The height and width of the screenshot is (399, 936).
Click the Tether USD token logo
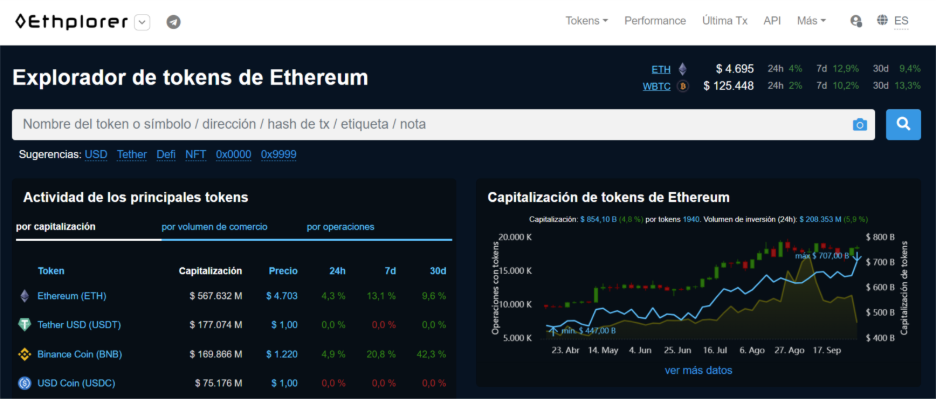coord(24,324)
